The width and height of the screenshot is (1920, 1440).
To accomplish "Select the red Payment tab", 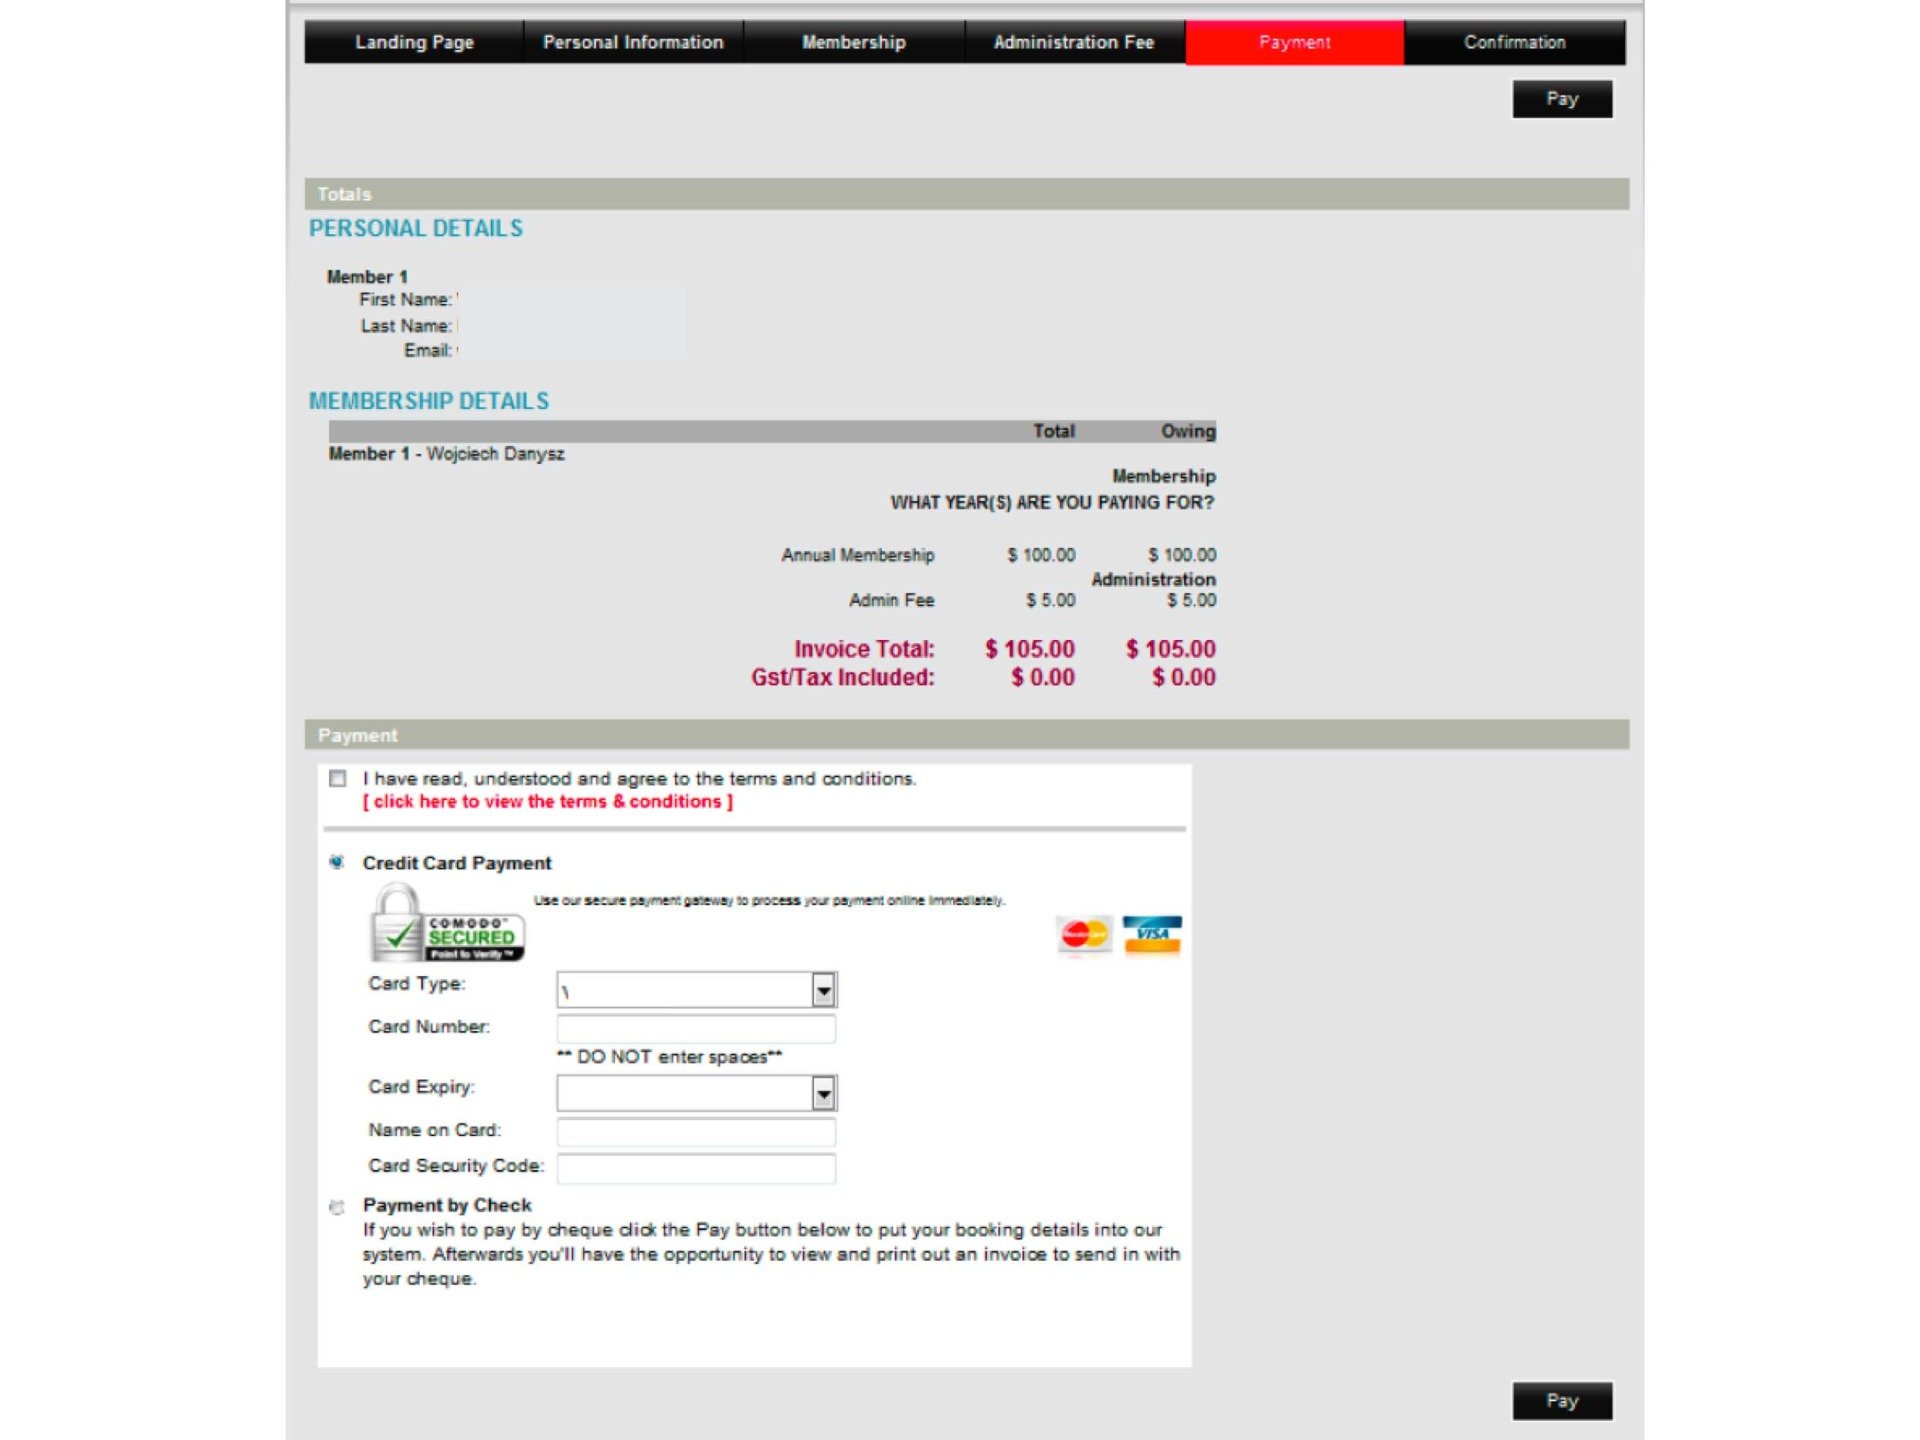I will pyautogui.click(x=1294, y=42).
